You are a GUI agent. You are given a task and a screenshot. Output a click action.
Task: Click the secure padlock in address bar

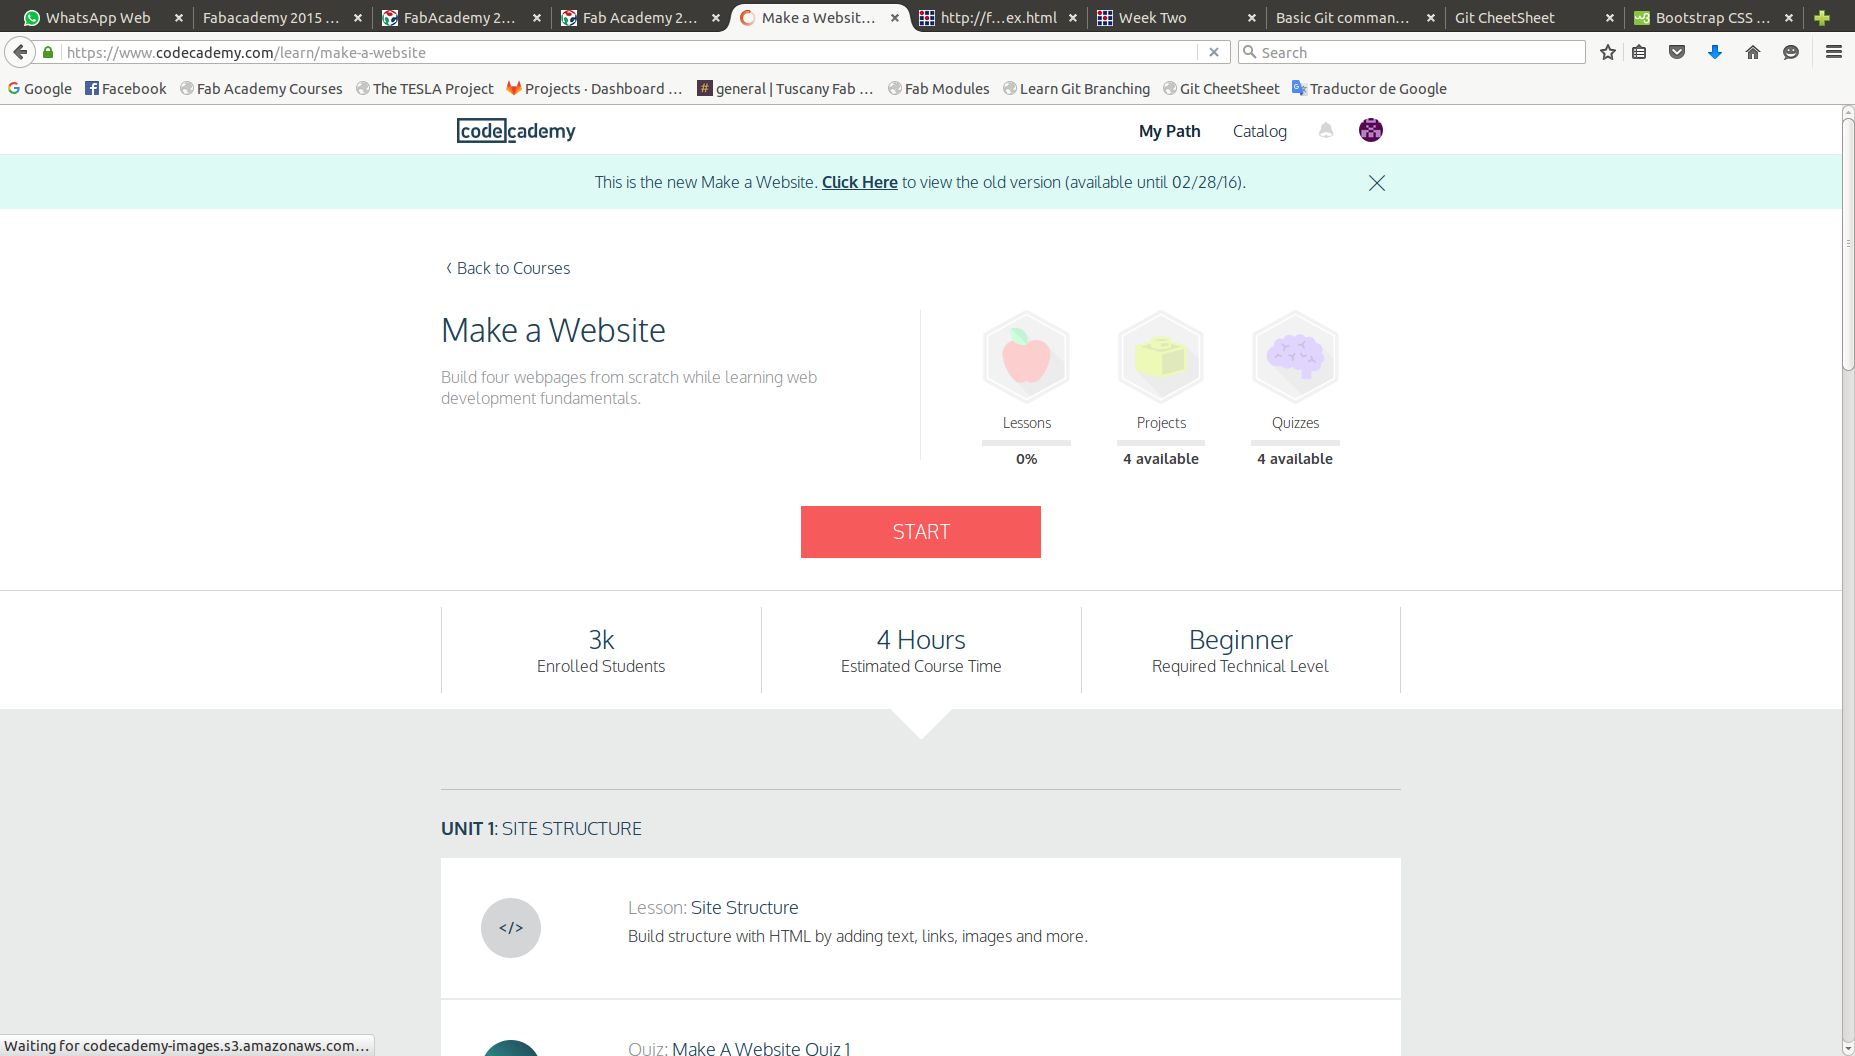click(x=48, y=52)
